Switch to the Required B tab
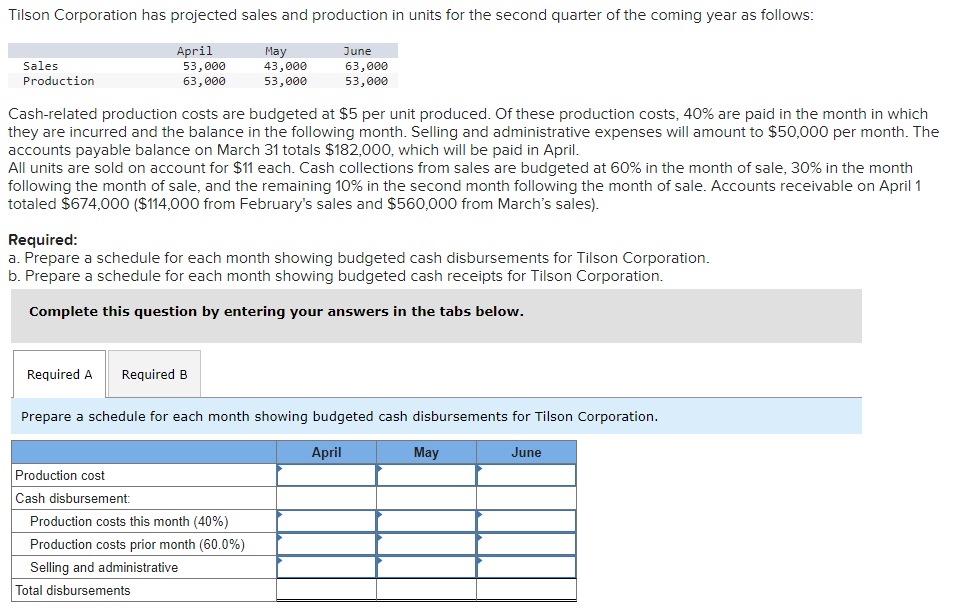 [x=154, y=374]
